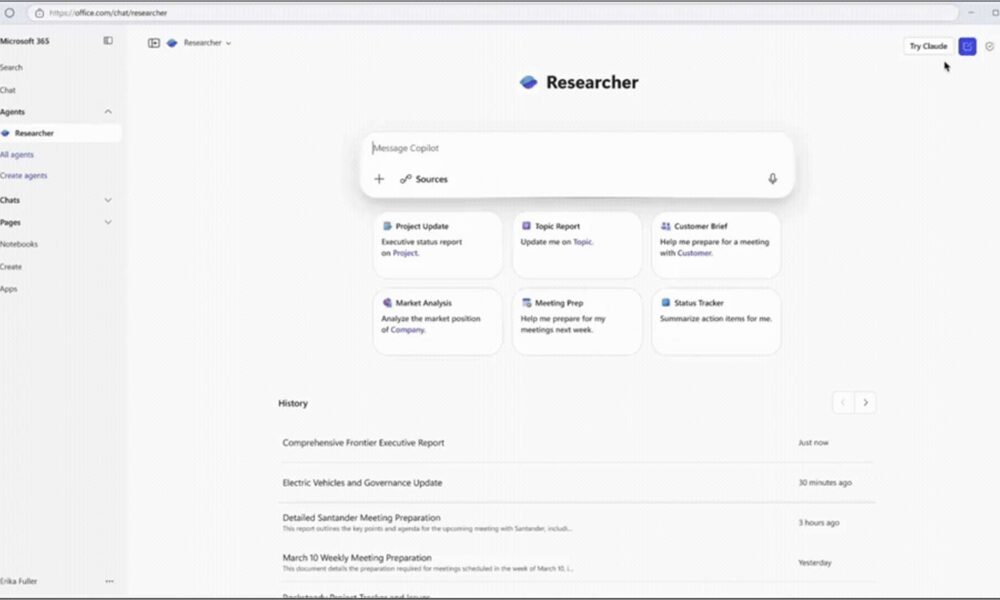The height and width of the screenshot is (600, 1000).
Task: Click Erika Fuller account name
Action: click(x=18, y=581)
